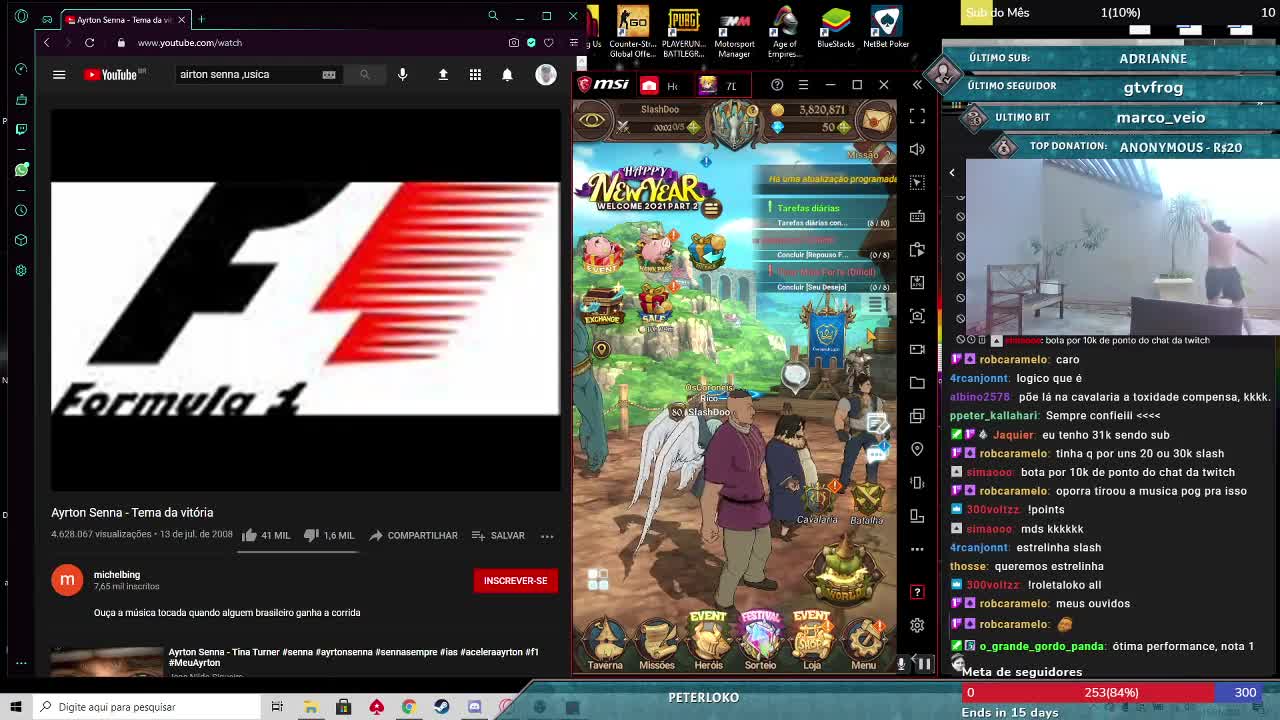This screenshot has height=720, width=1280.
Task: Open the YouTube upload video icon
Action: click(443, 74)
